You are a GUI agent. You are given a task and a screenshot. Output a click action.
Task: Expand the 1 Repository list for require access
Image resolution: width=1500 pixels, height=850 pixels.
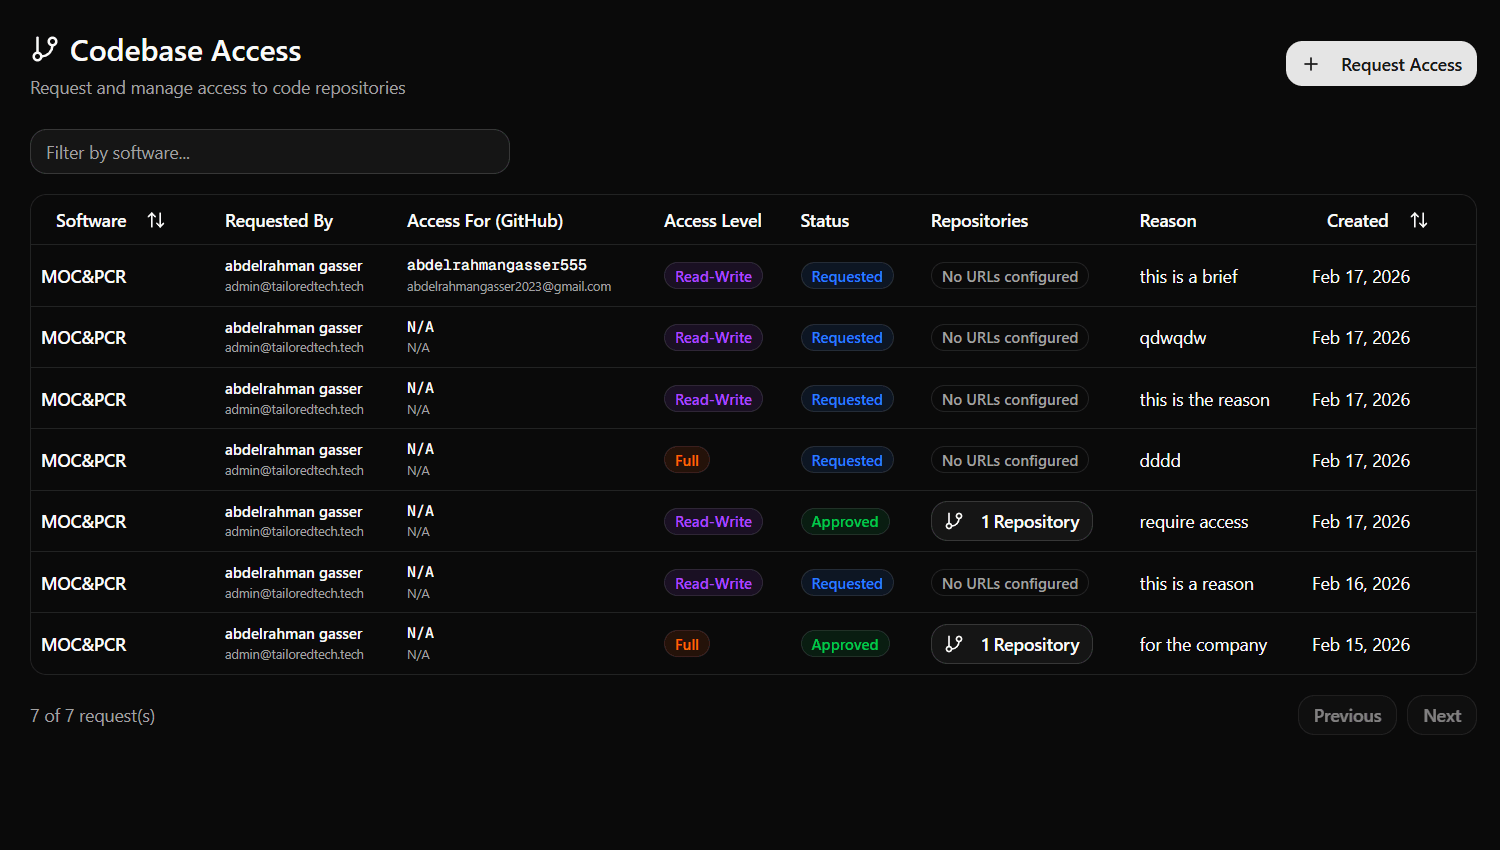pyautogui.click(x=1011, y=521)
